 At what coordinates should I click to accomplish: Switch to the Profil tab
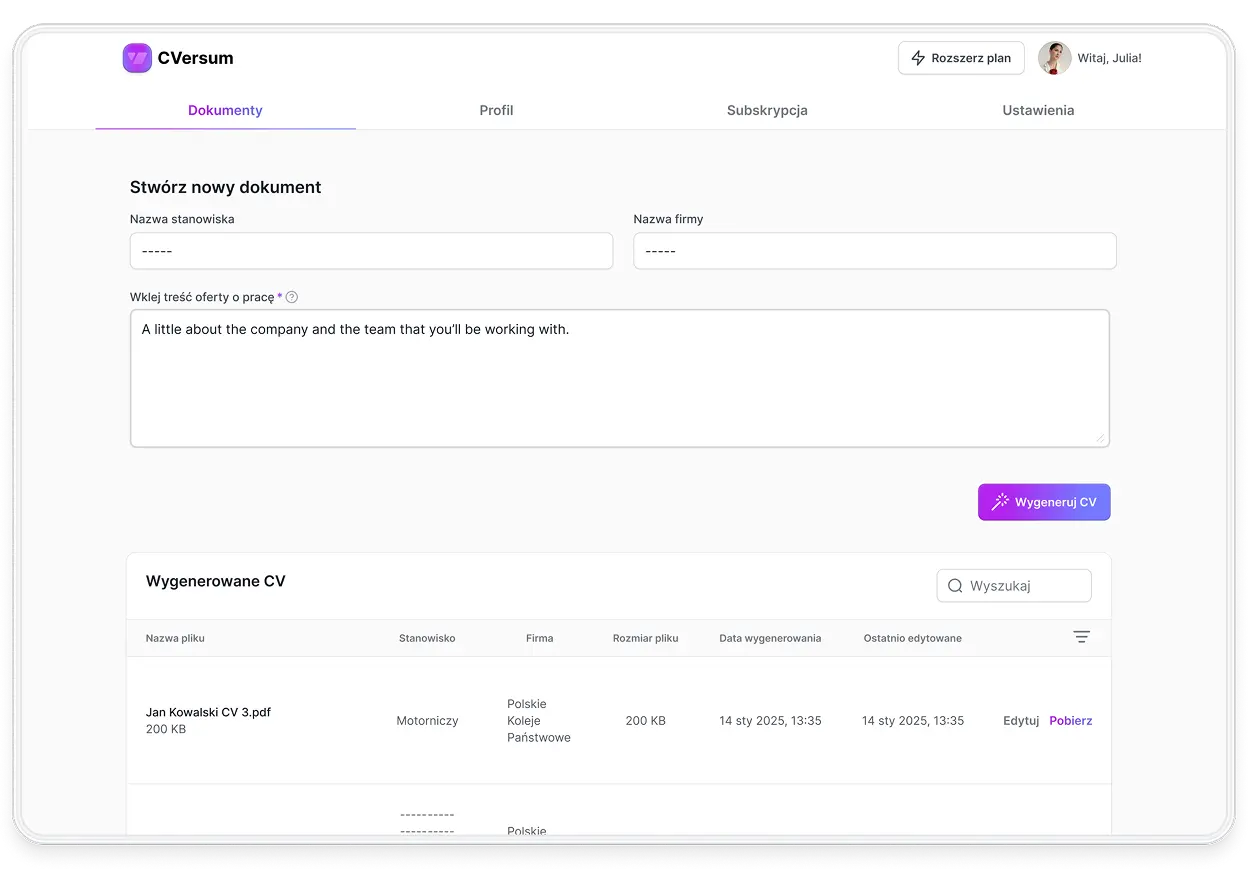click(x=496, y=110)
